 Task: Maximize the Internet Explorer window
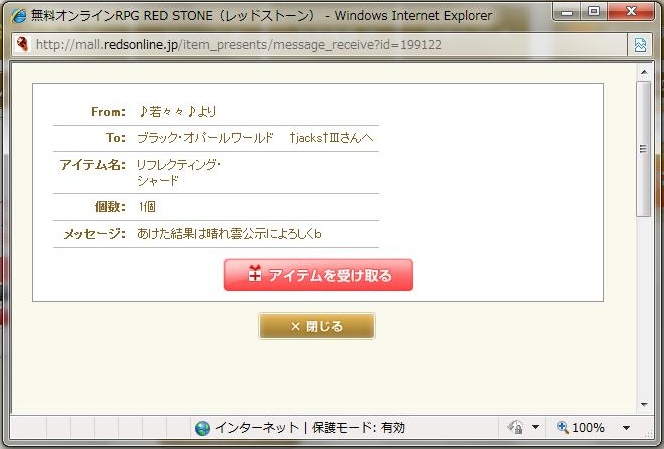[594, 13]
